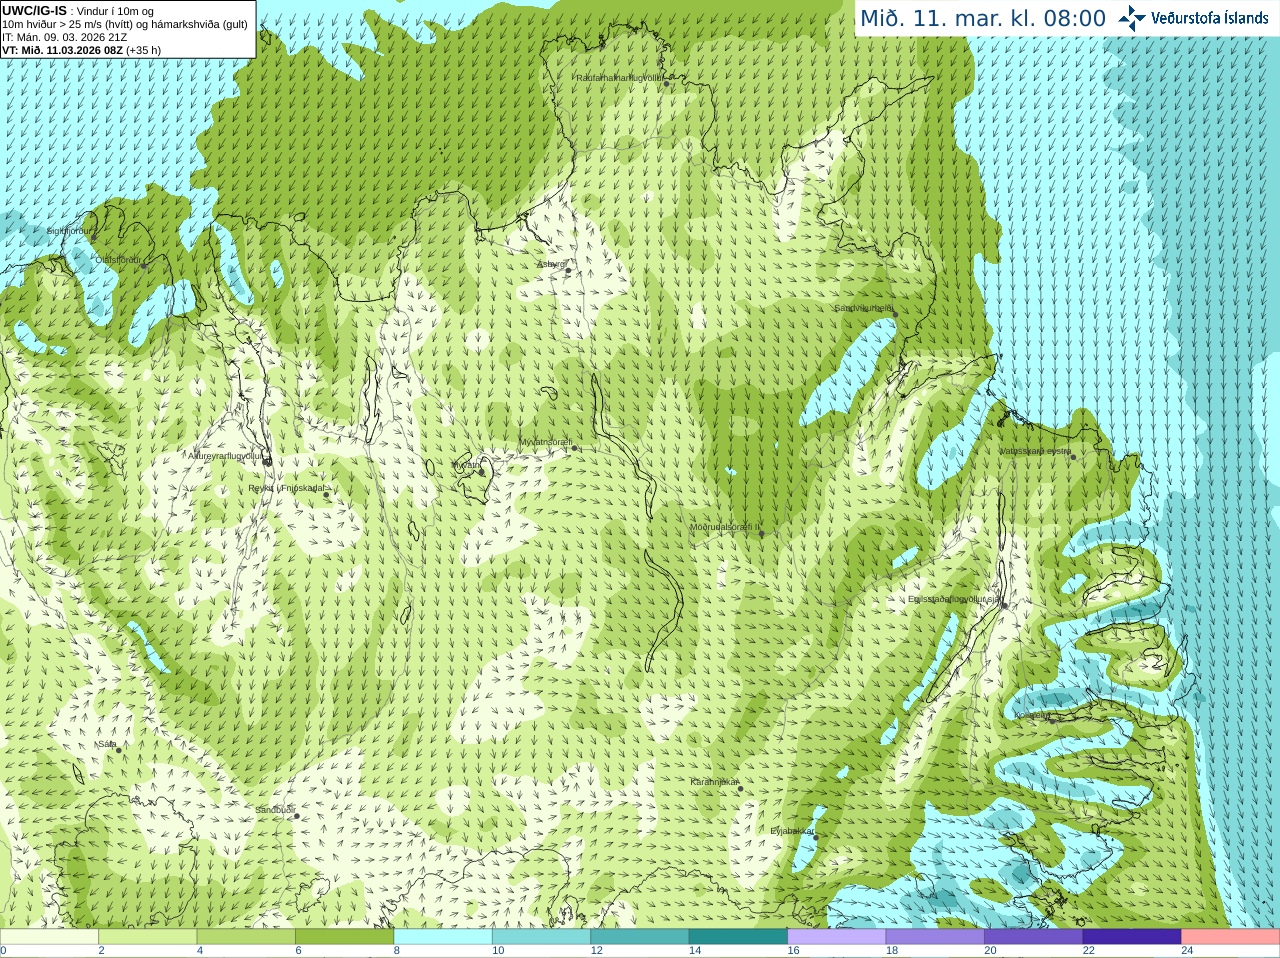The image size is (1280, 958).
Task: Click the 12–14 m/s teal legend swatch
Action: tap(640, 937)
